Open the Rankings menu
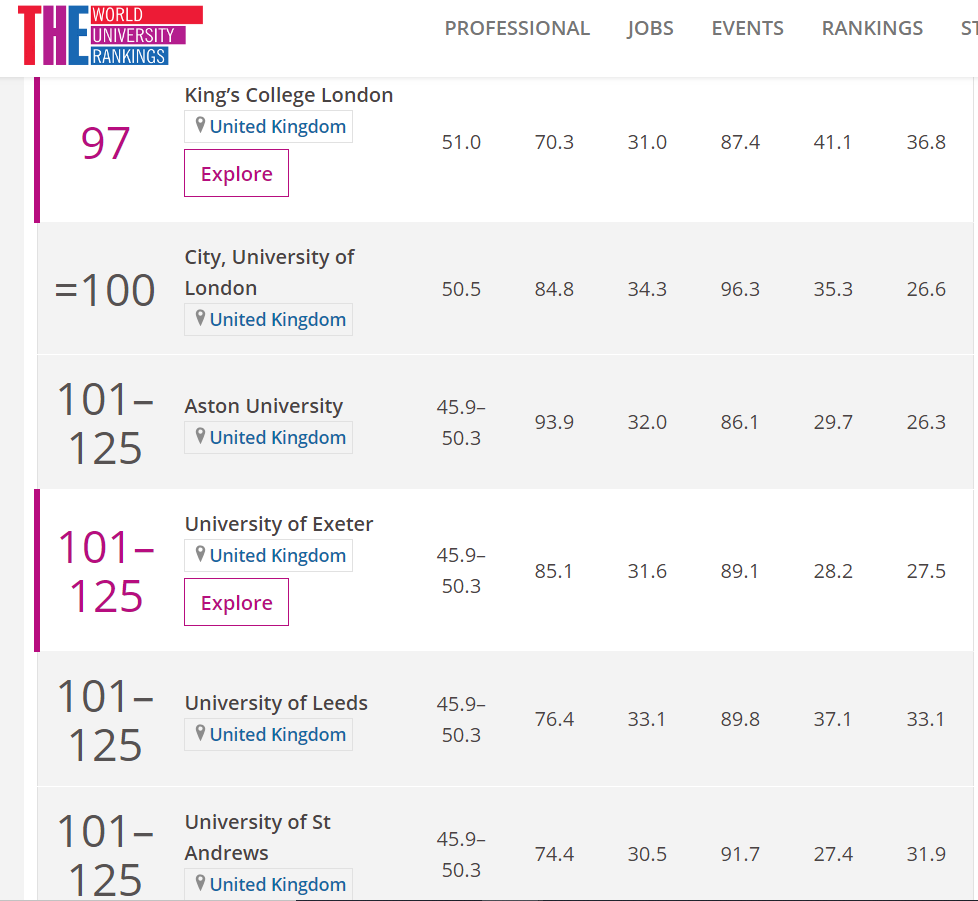This screenshot has width=978, height=901. tap(872, 28)
